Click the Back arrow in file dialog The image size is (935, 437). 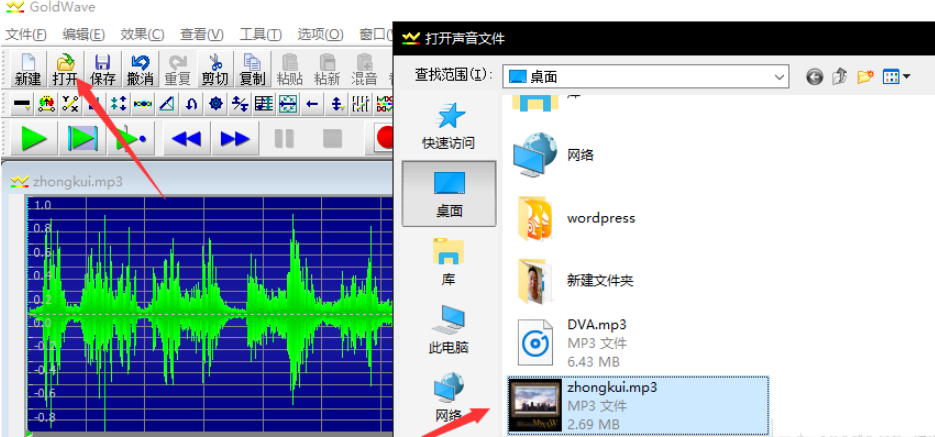click(x=814, y=77)
